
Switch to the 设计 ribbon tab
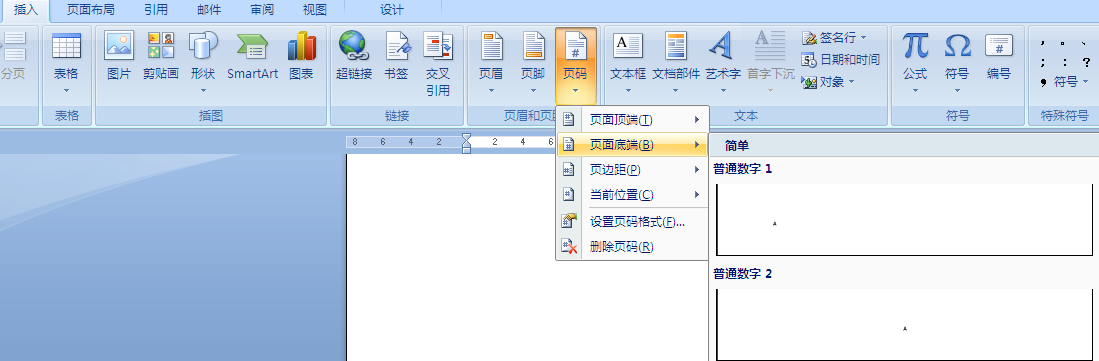(392, 10)
